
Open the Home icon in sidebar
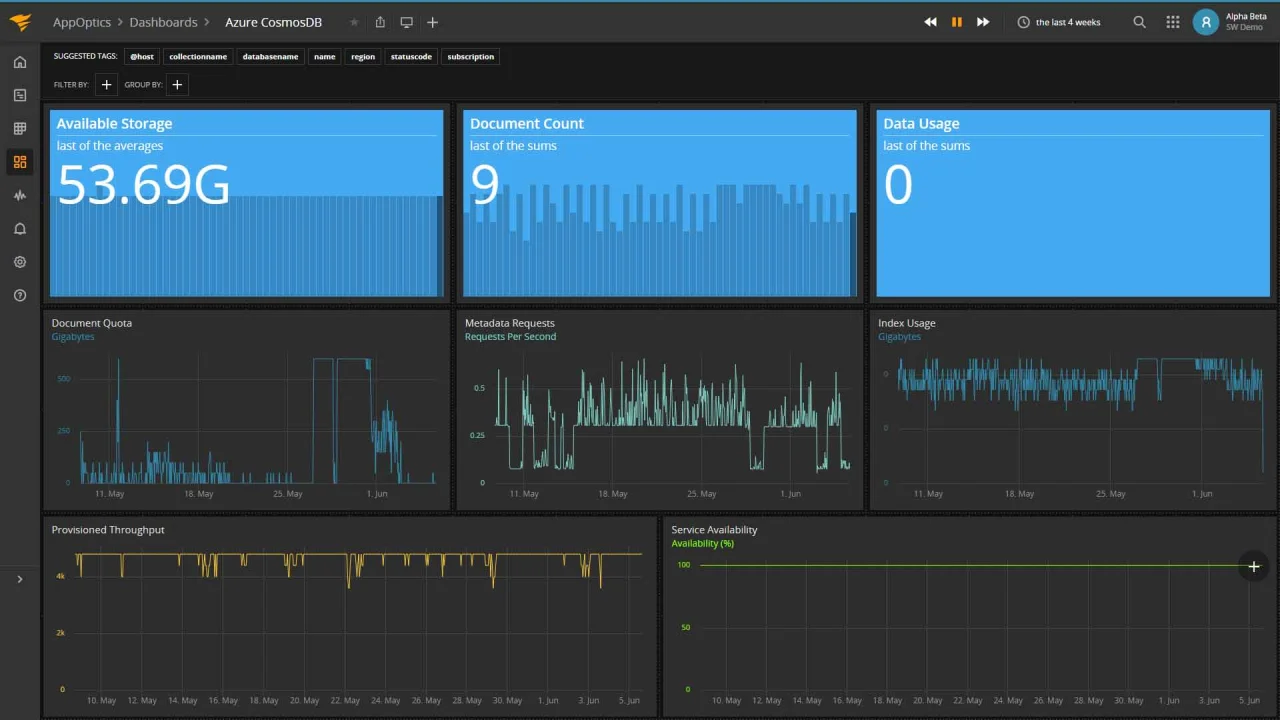pyautogui.click(x=19, y=62)
